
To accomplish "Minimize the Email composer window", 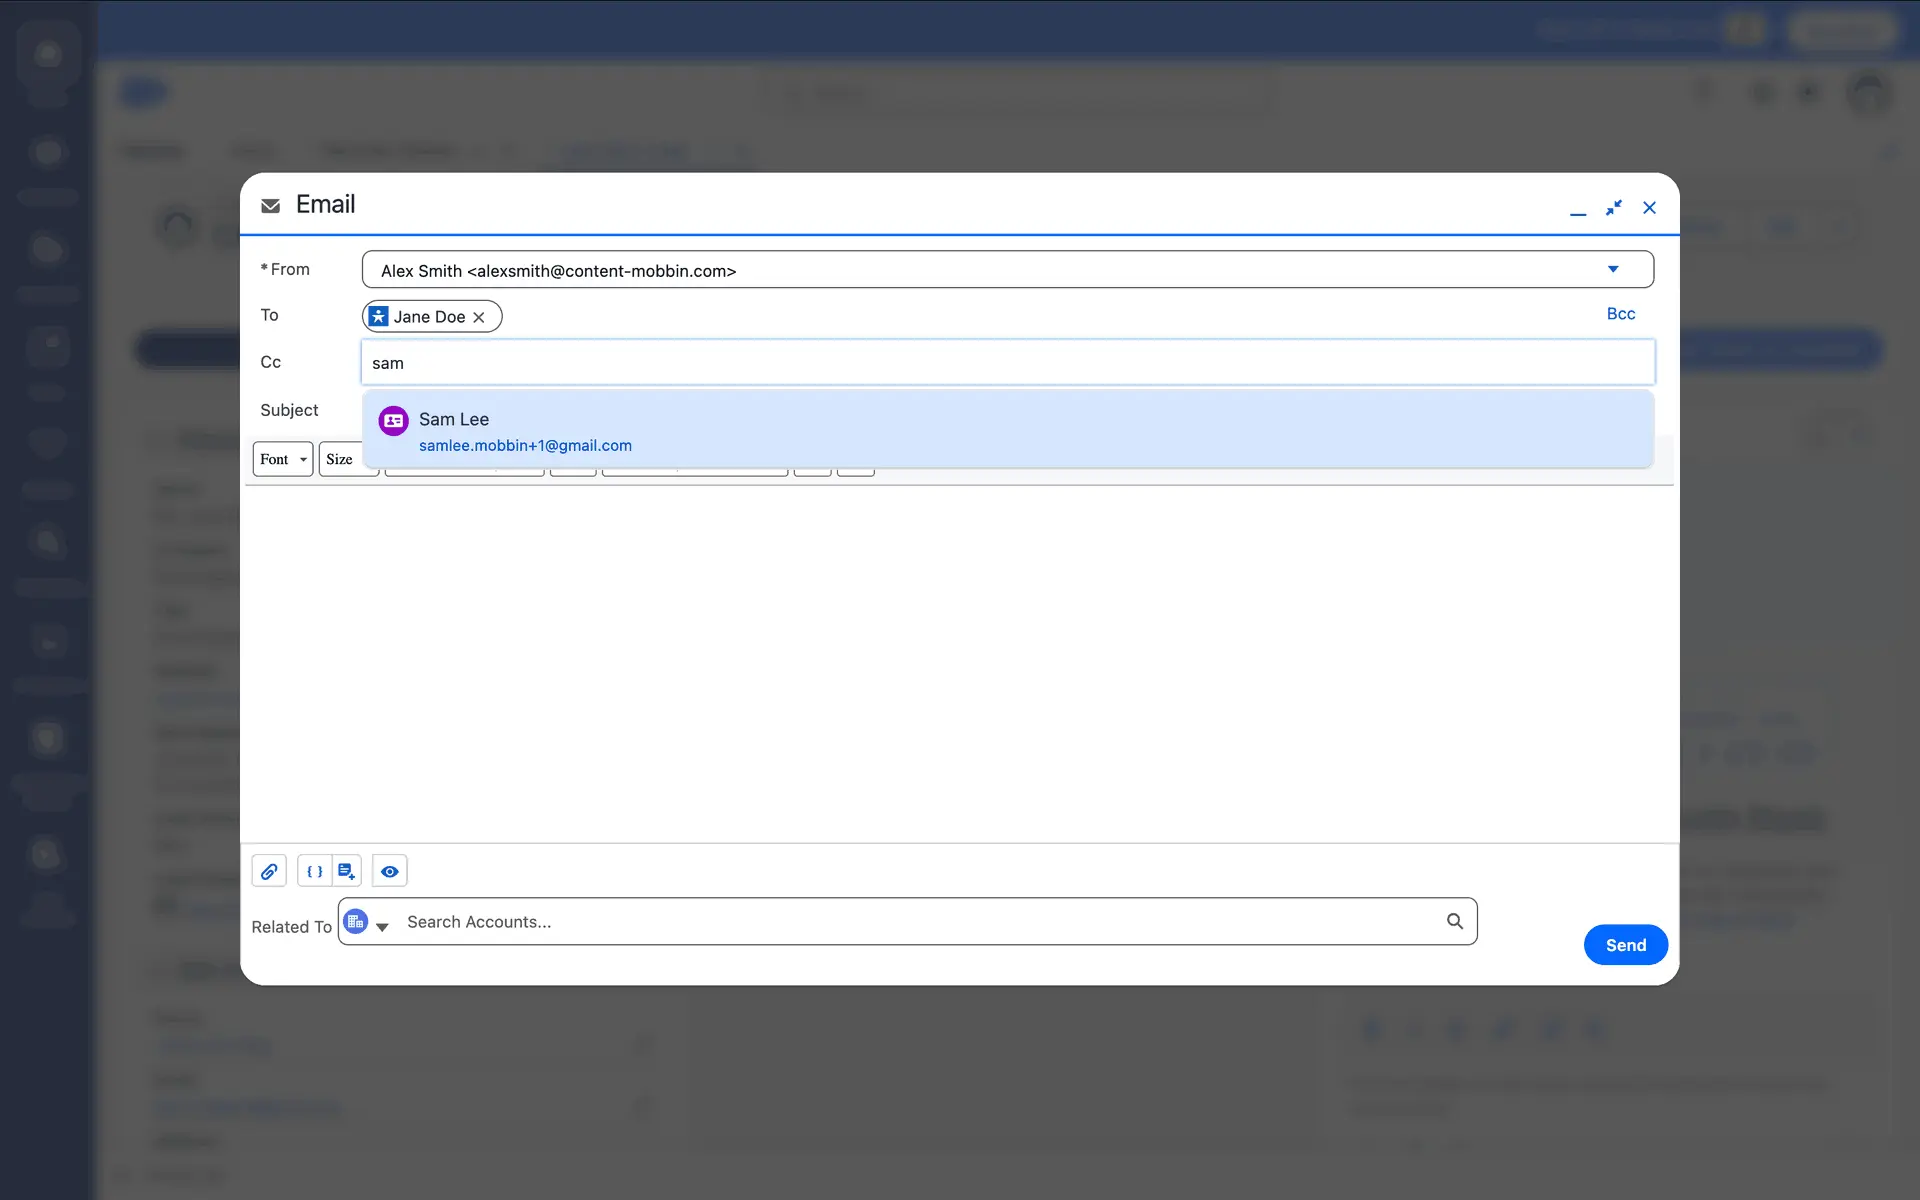I will tap(1578, 208).
